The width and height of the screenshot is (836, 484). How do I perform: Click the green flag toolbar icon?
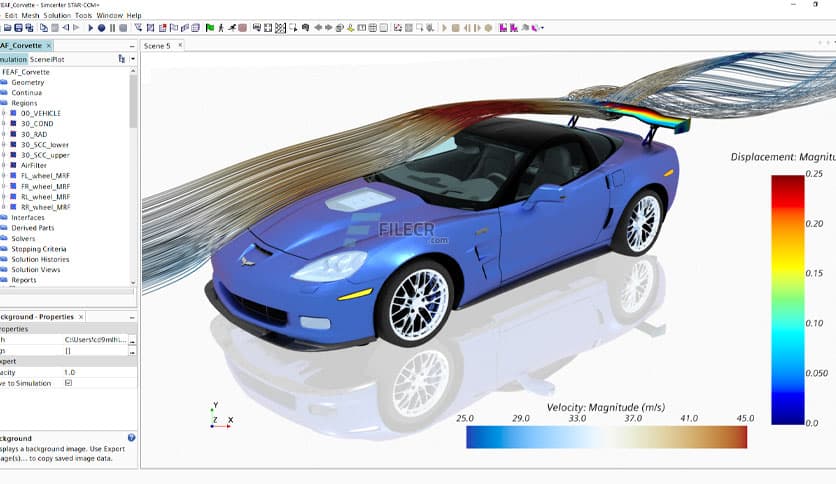click(210, 28)
